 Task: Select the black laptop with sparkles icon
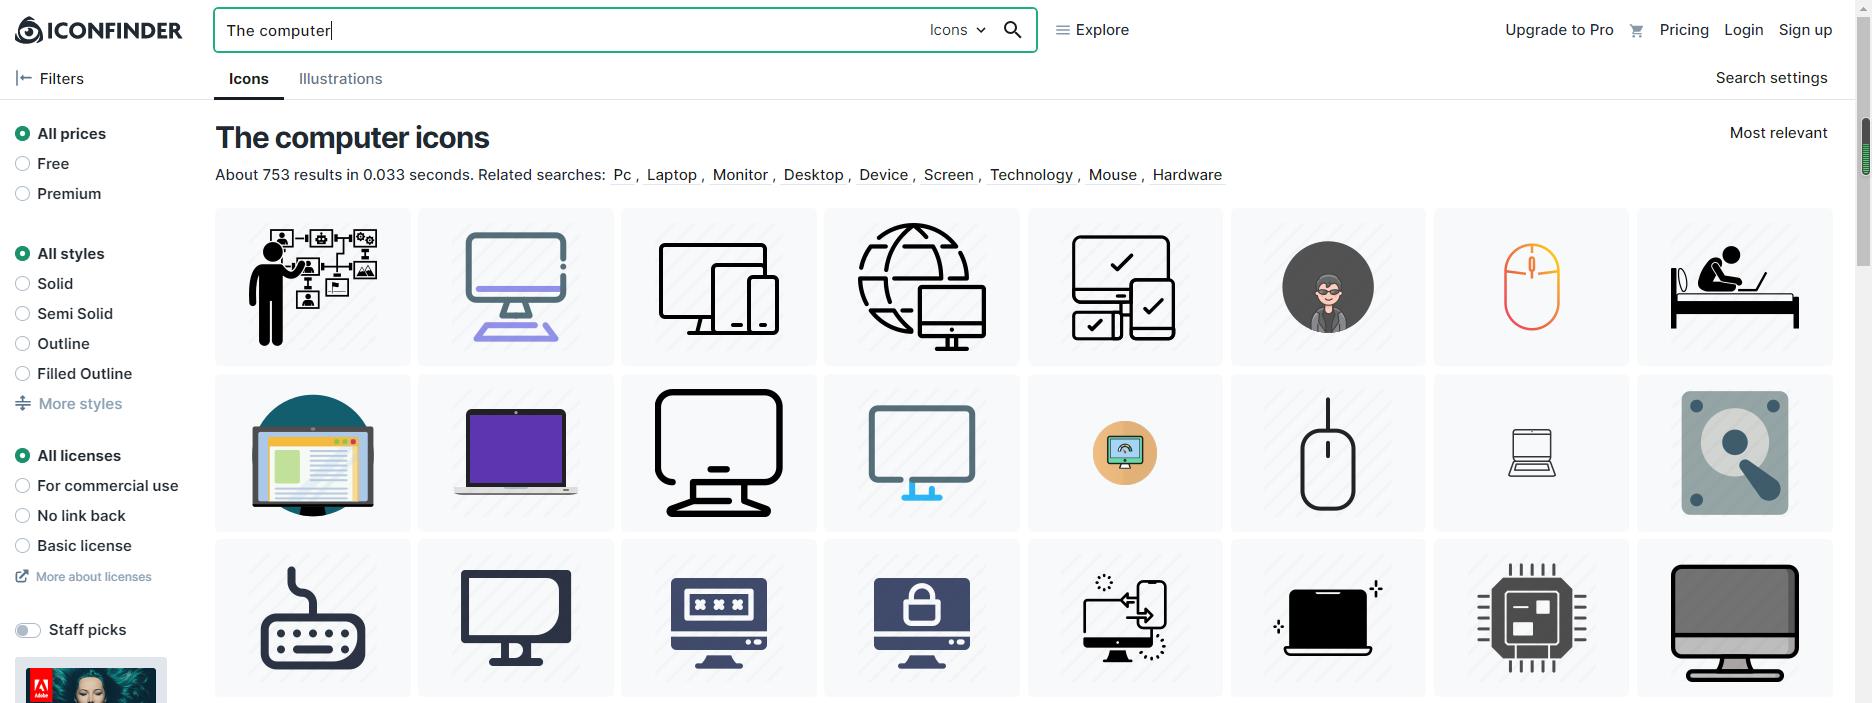(x=1328, y=618)
